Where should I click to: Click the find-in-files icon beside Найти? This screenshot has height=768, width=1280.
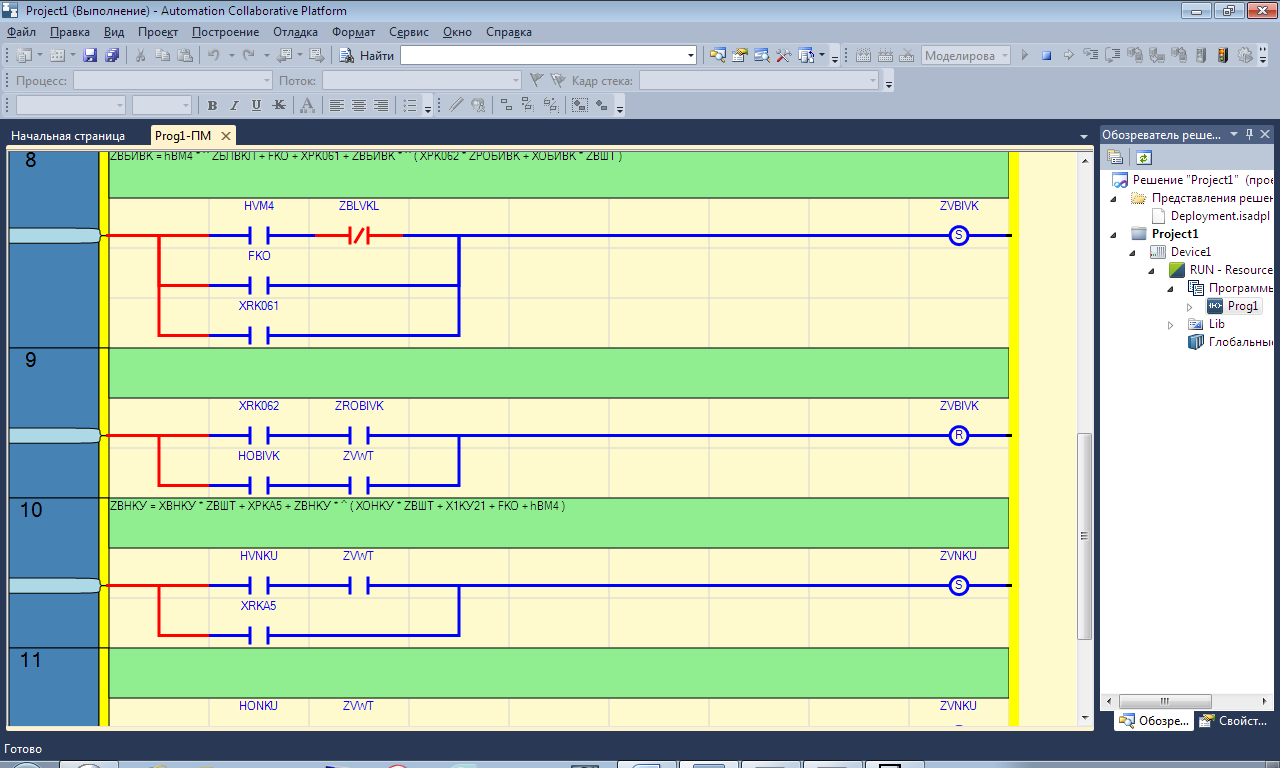(x=347, y=56)
